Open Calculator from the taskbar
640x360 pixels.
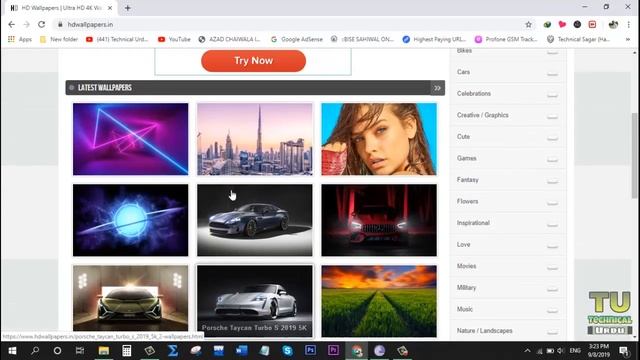coord(127,351)
